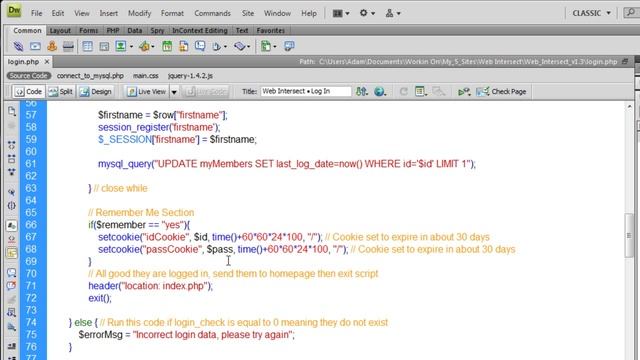Viewport: 640px width, 360px height.
Task: Click the Dreamweaver Dw logo
Action: (x=14, y=11)
